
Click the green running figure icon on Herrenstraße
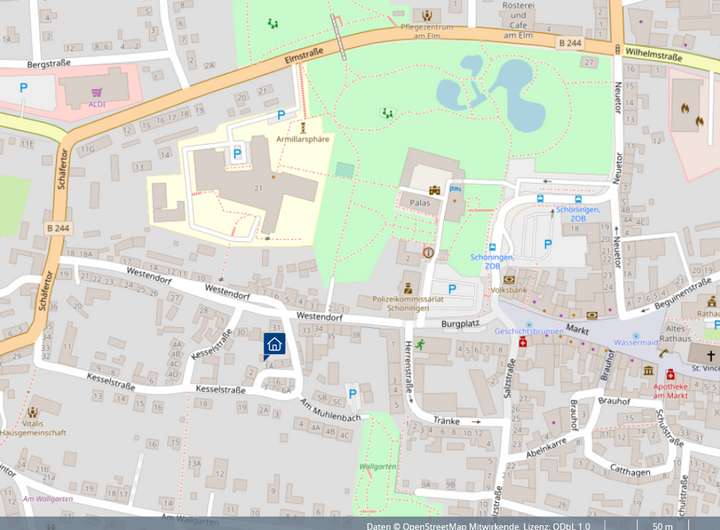tap(421, 344)
